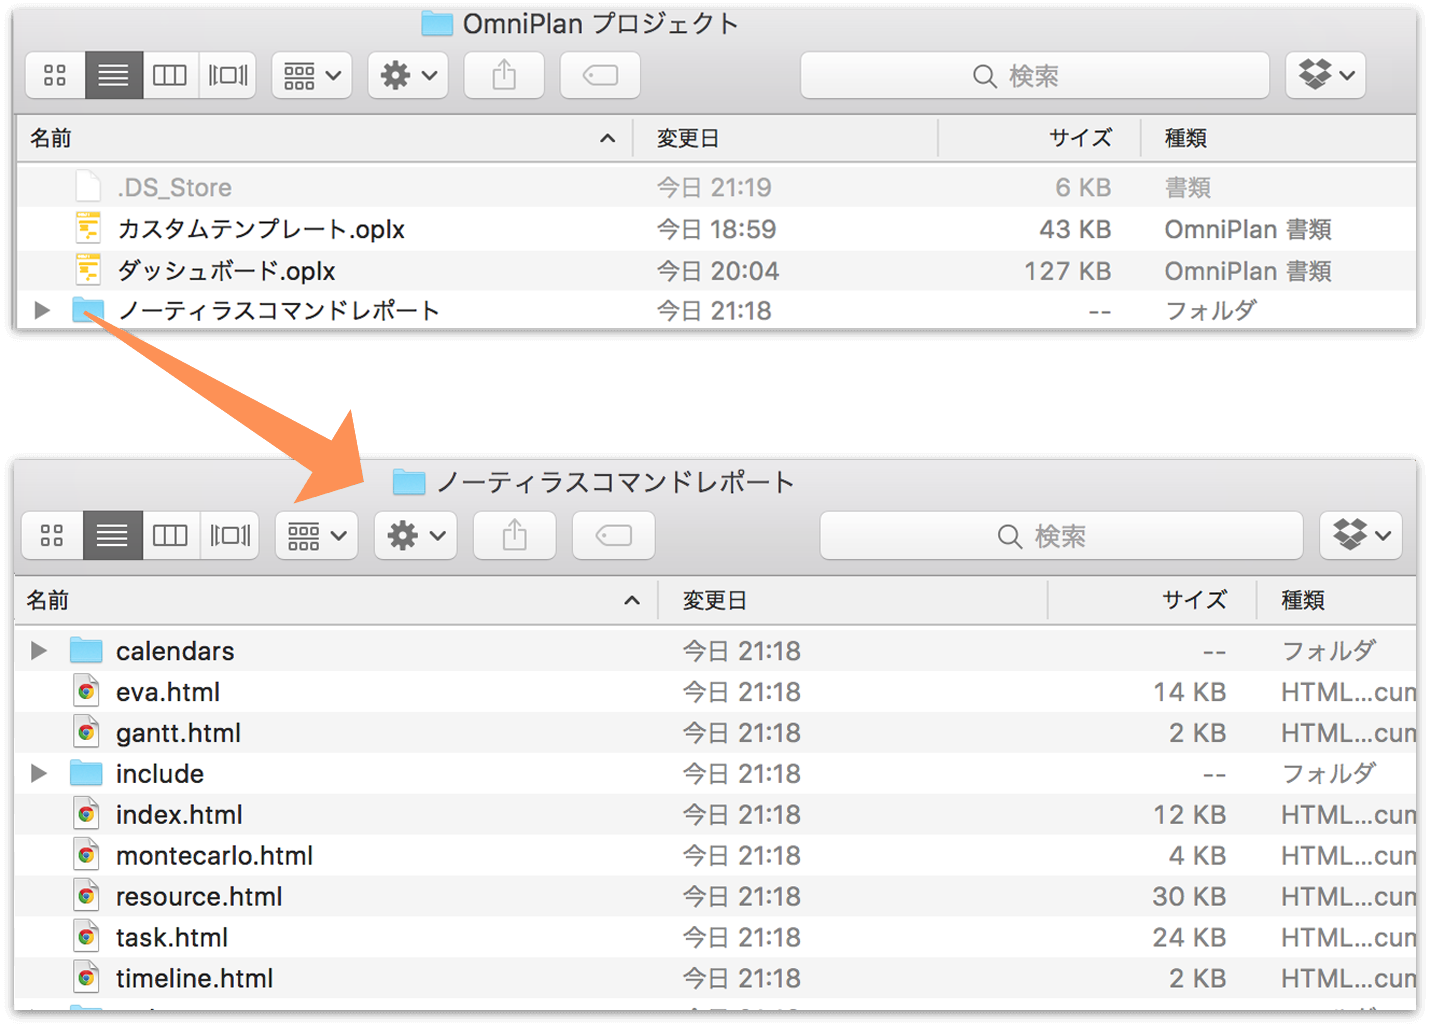Select the .DS_Store file
Screen dimensions: 1430x1026
(x=716, y=187)
